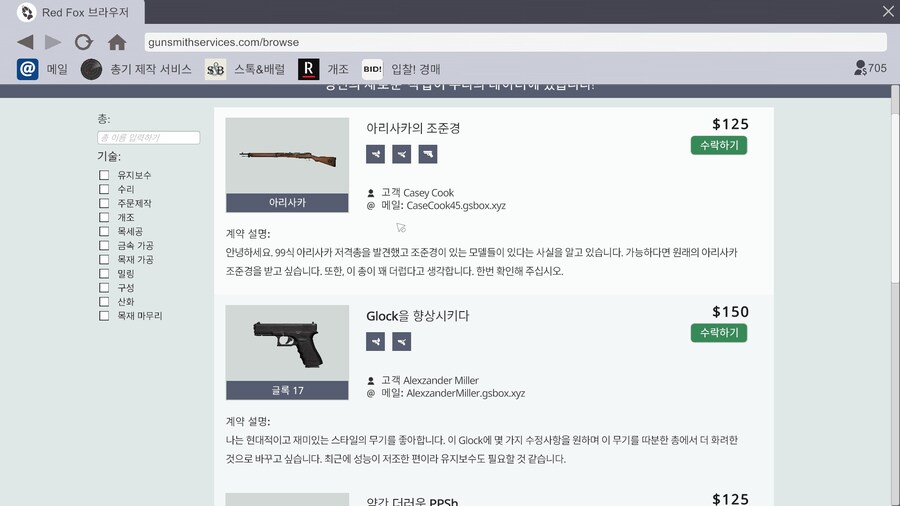
Task: Select the Red Fox 브라우저 tab
Action: 72,12
